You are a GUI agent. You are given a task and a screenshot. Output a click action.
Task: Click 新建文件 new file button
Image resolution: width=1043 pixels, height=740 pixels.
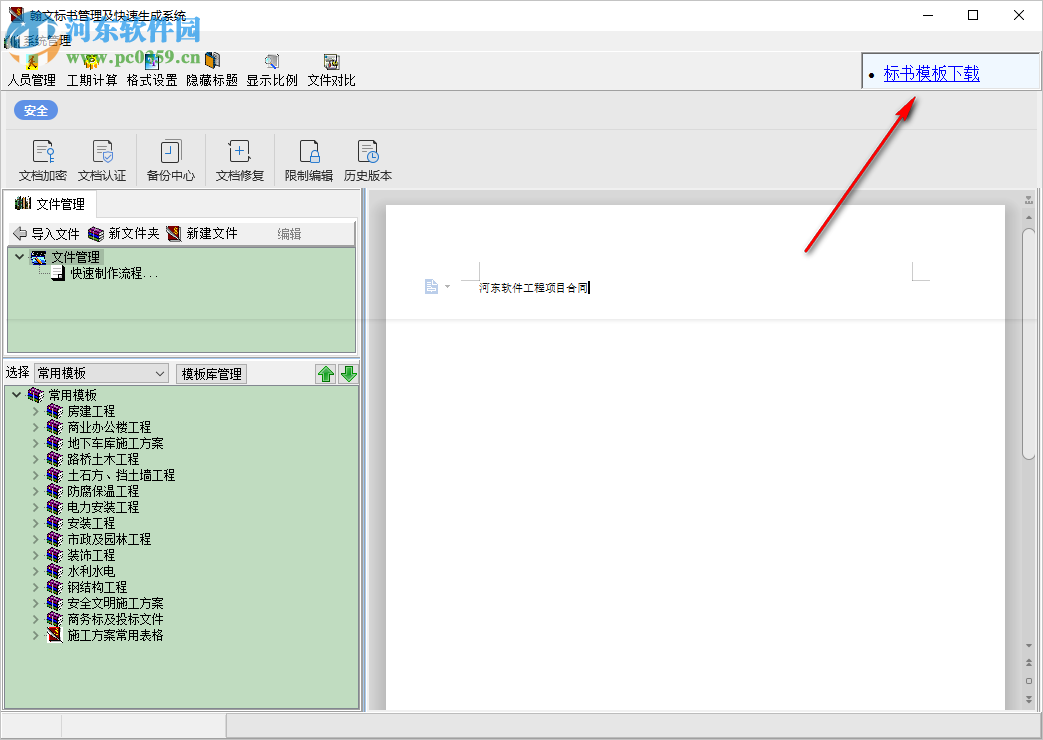[202, 234]
